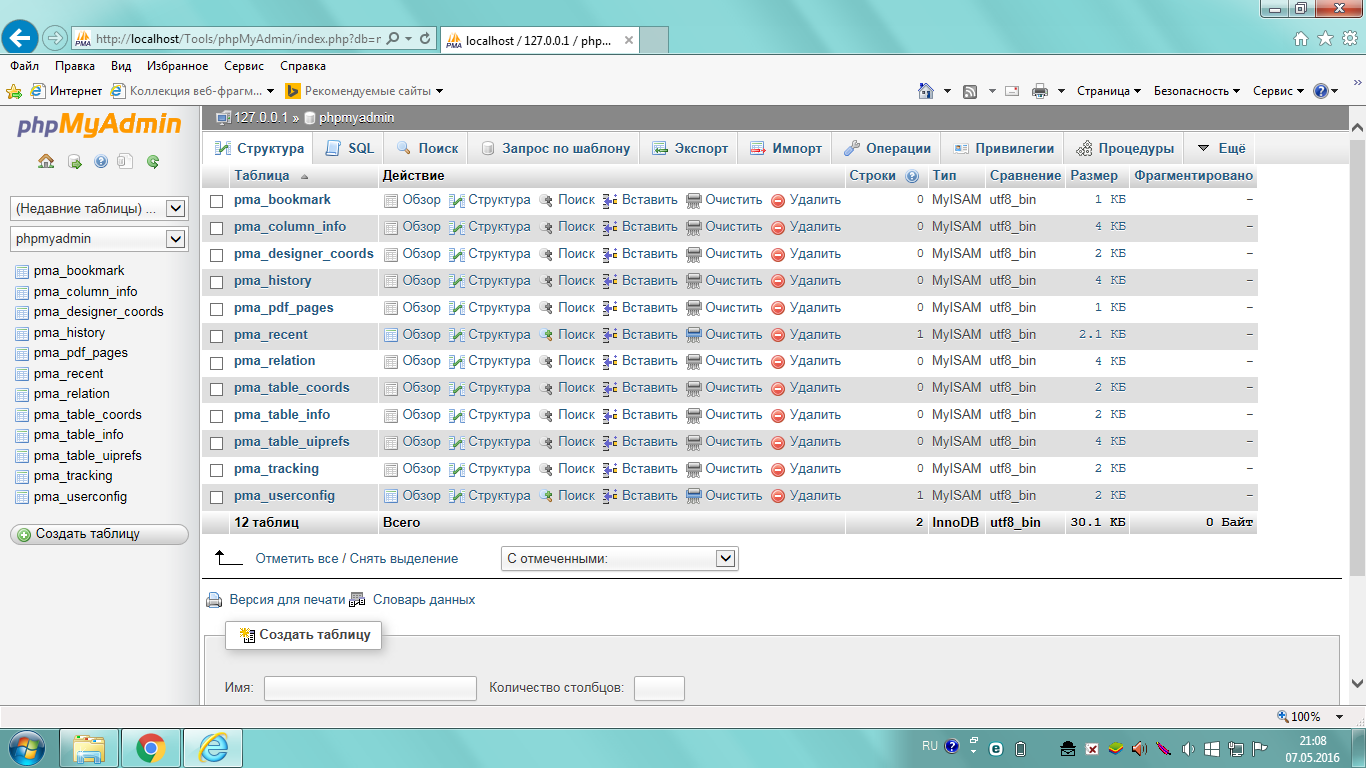Screen dimensions: 1366x768
Task: Check the pma_column_info row checkbox
Action: [x=216, y=228]
